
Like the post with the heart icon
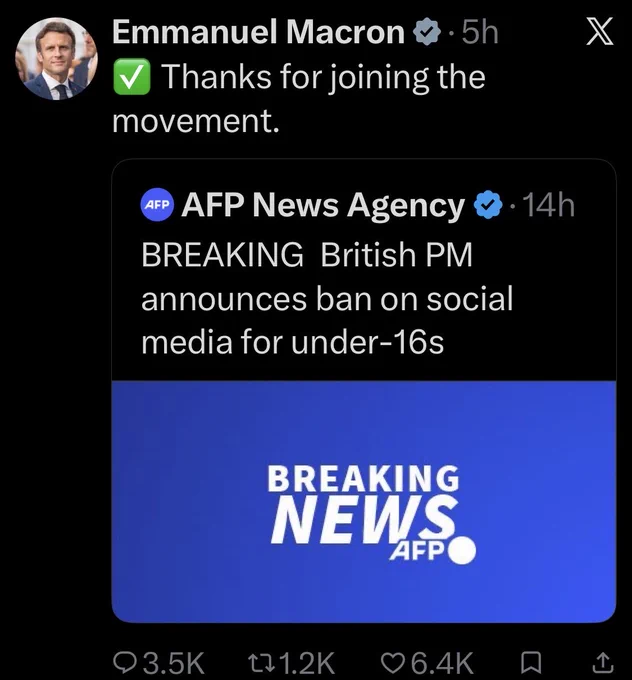[x=394, y=662]
